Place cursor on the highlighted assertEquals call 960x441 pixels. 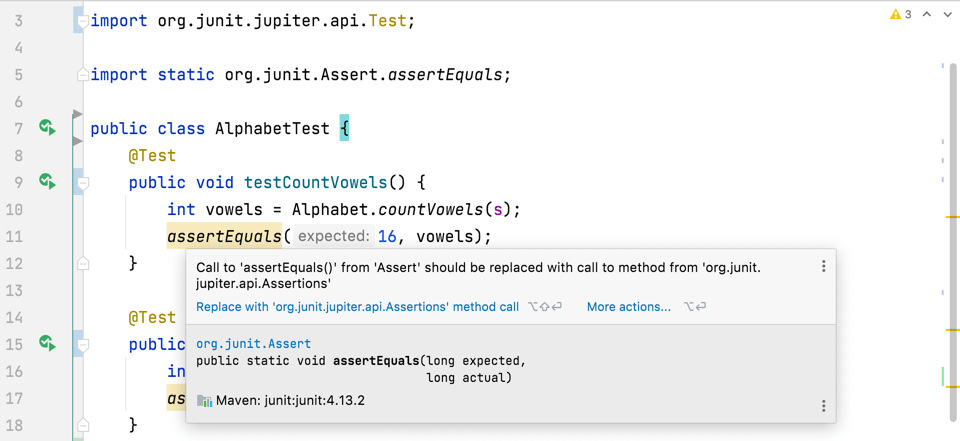pyautogui.click(x=224, y=237)
